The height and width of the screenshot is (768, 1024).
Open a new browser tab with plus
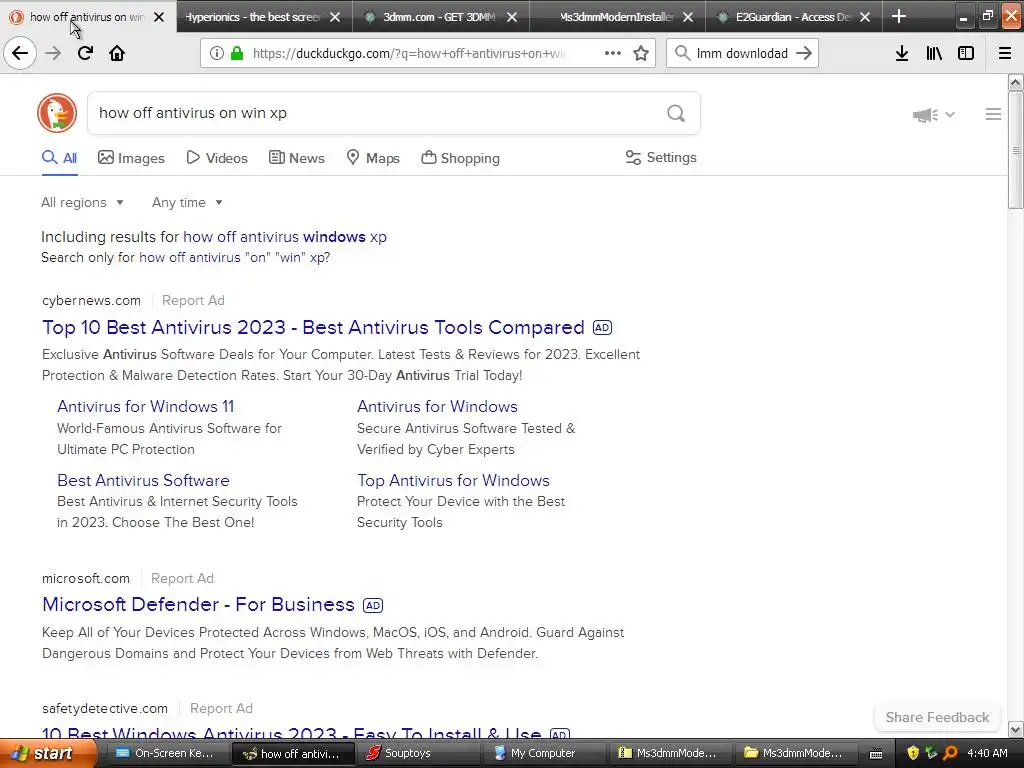click(x=899, y=16)
